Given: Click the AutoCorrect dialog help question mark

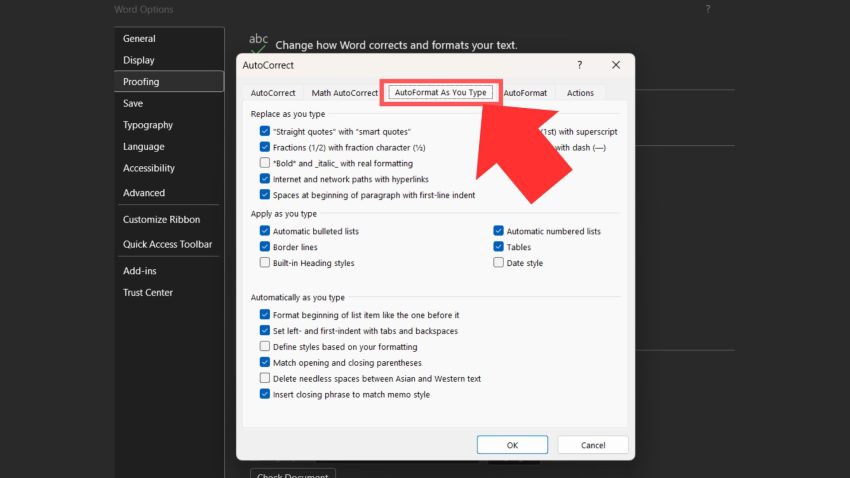Looking at the screenshot, I should (x=580, y=65).
